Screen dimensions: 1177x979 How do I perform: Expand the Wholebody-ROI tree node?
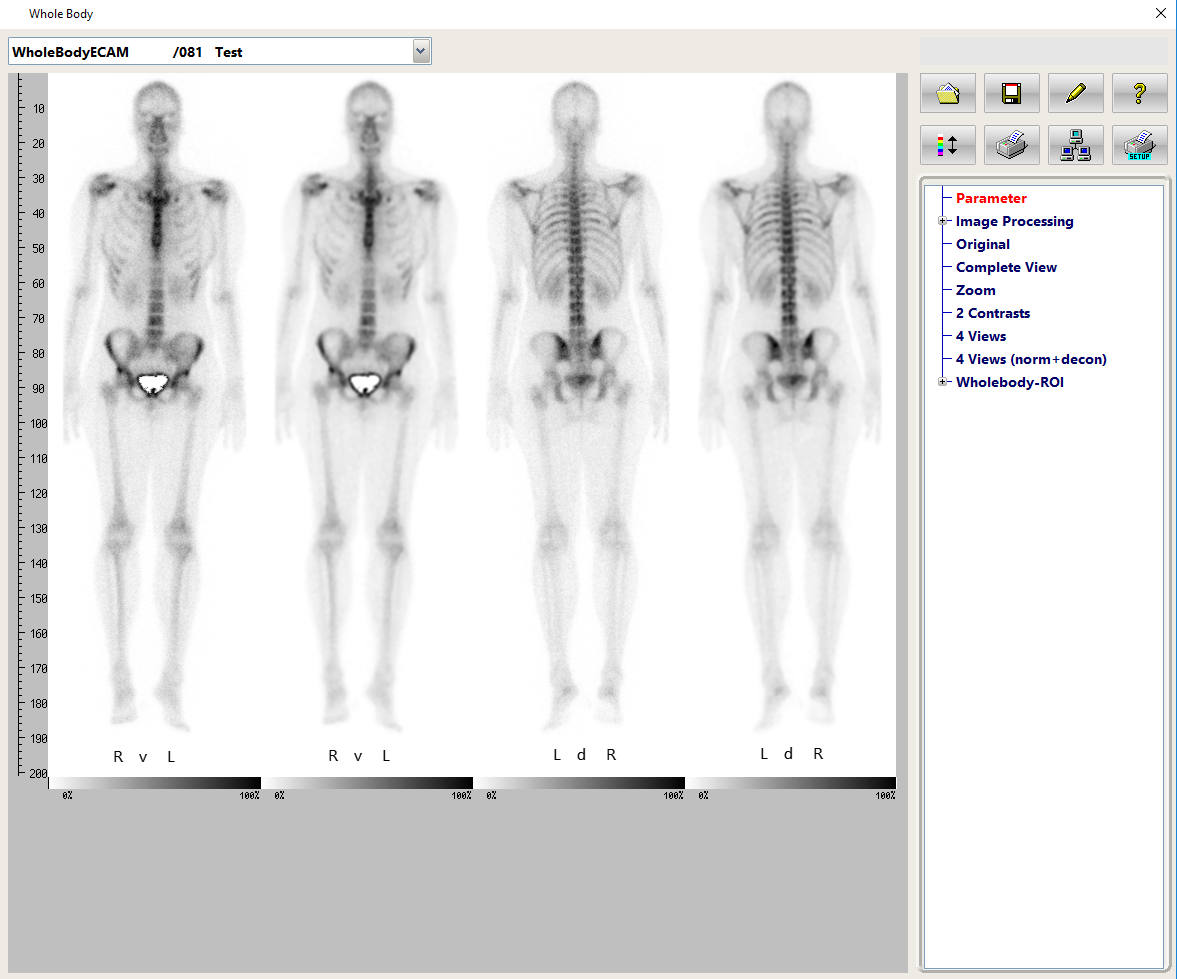click(x=942, y=382)
